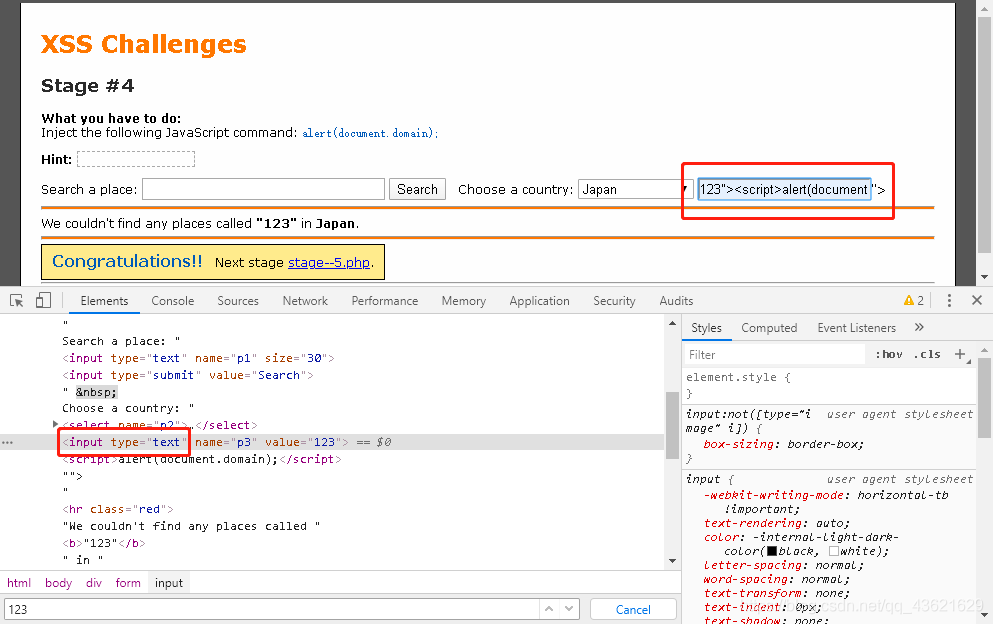
Task: Click the page vertical scrollbar thumb
Action: click(x=984, y=134)
